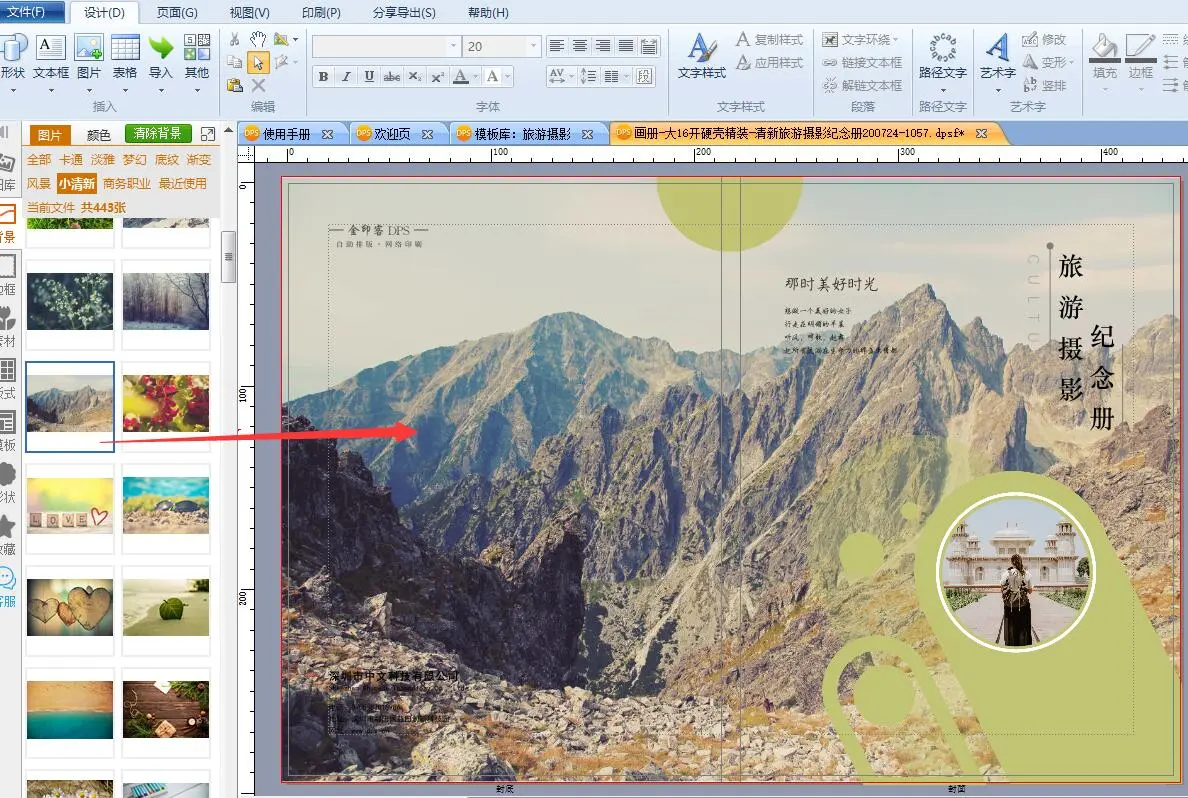Click the scissors cut icon
The image size is (1188, 798).
tap(235, 39)
